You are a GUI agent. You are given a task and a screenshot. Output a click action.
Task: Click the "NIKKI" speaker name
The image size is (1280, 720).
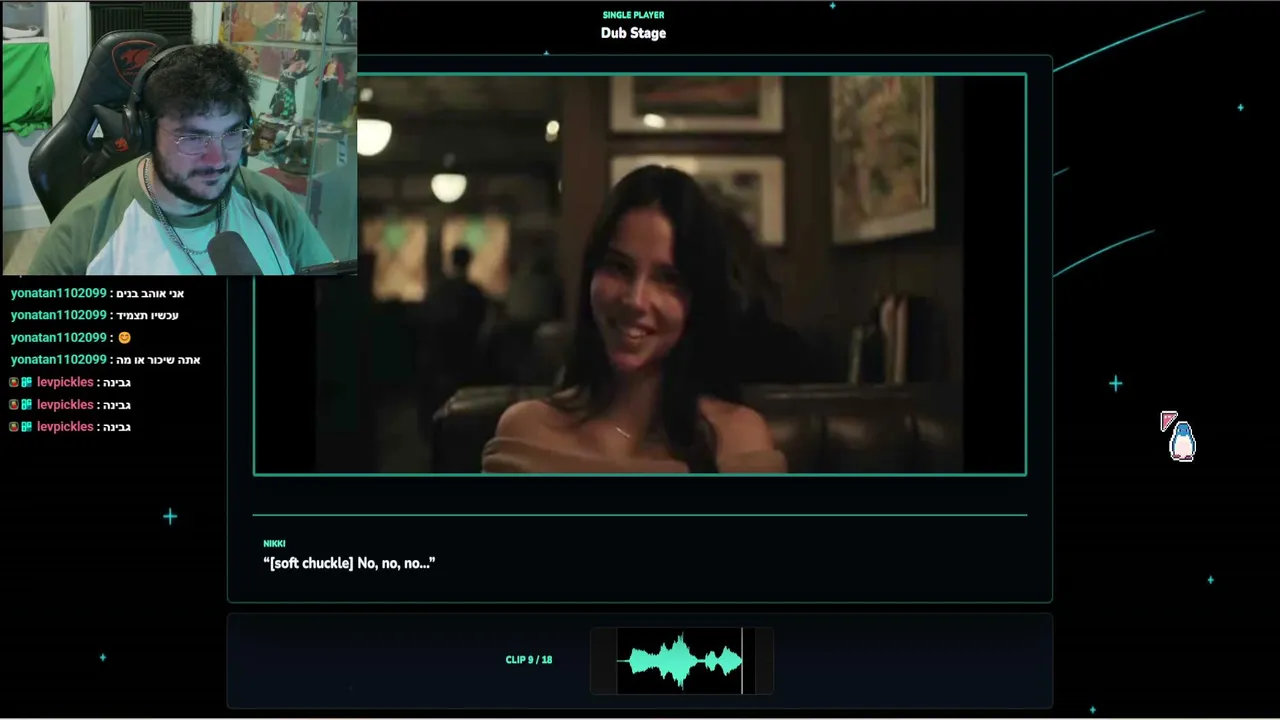pyautogui.click(x=274, y=544)
